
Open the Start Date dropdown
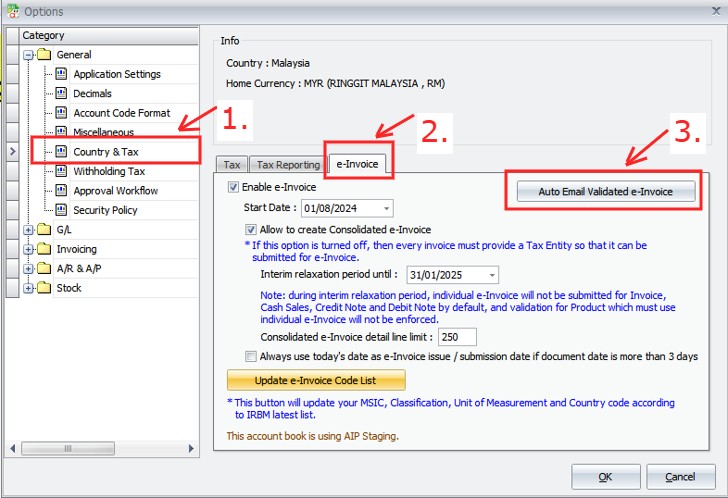(x=386, y=208)
